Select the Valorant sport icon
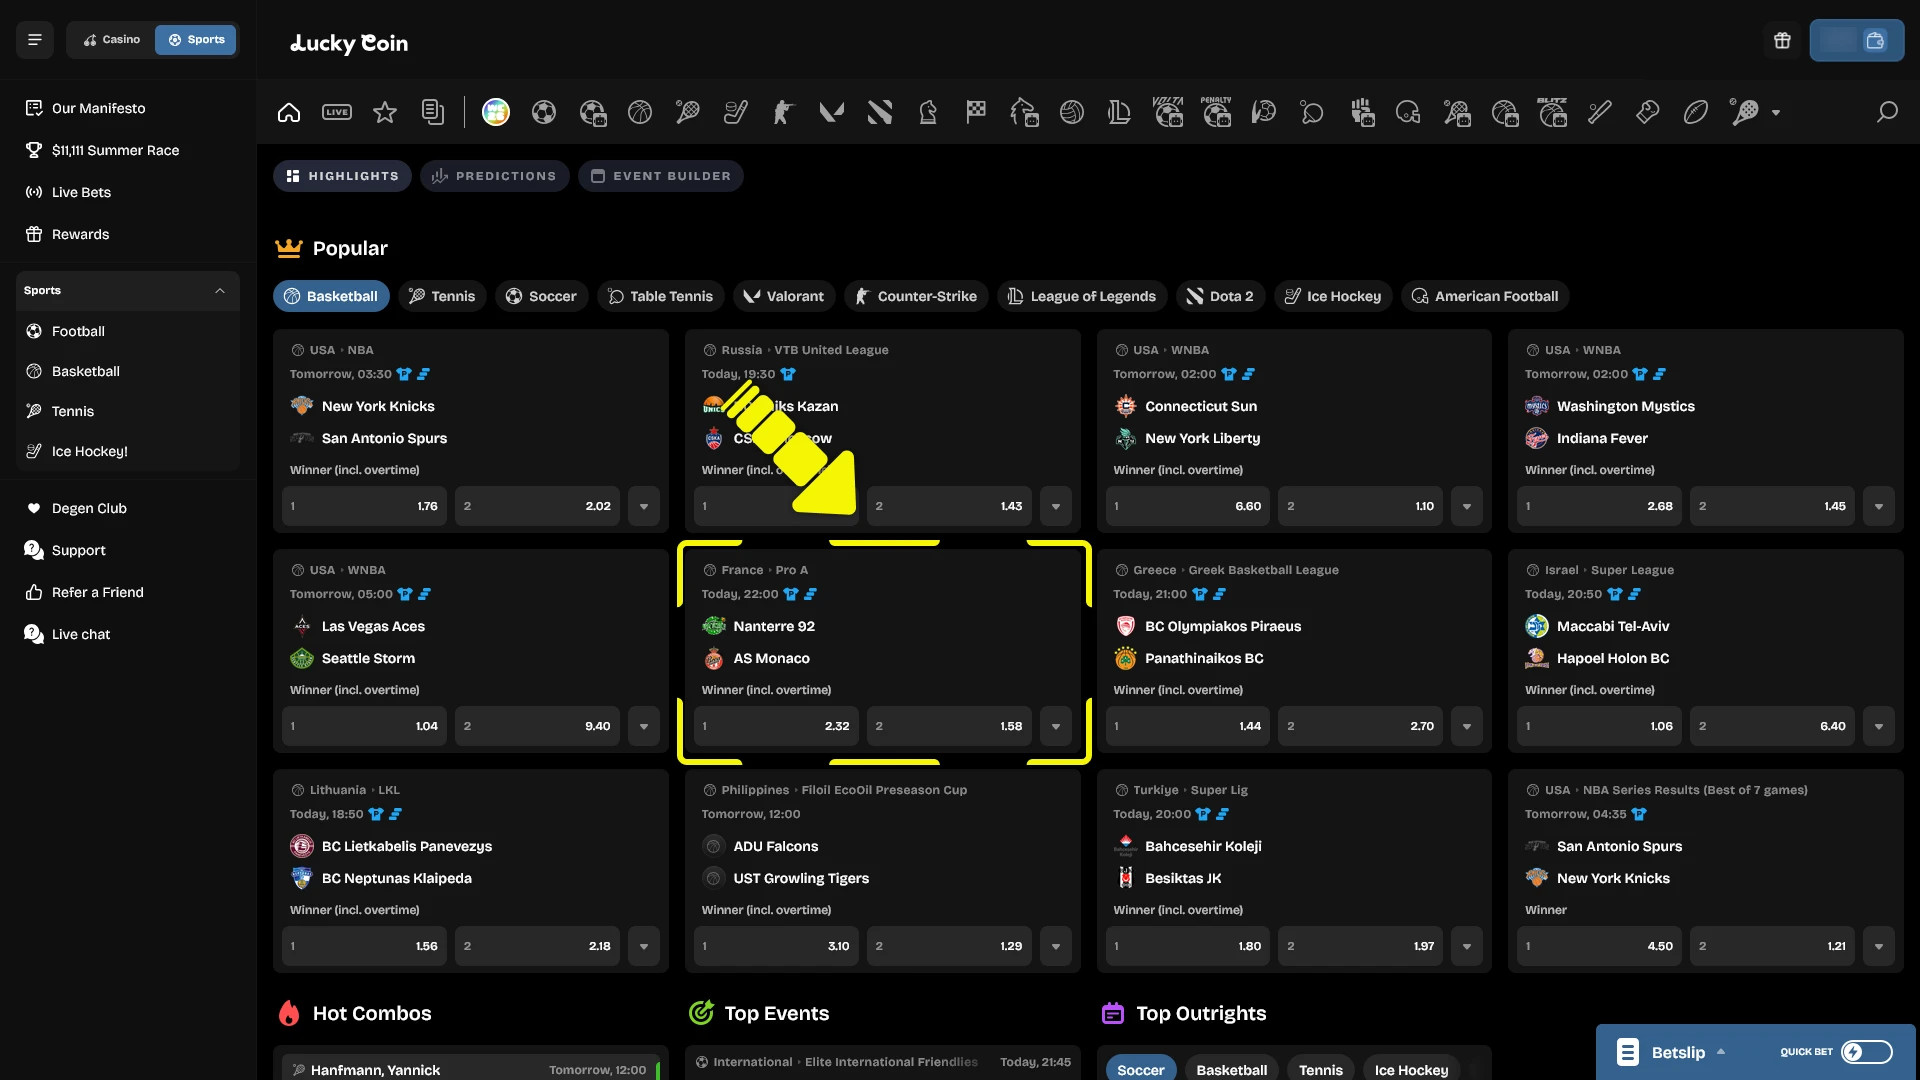The image size is (1920, 1080). pyautogui.click(x=832, y=112)
